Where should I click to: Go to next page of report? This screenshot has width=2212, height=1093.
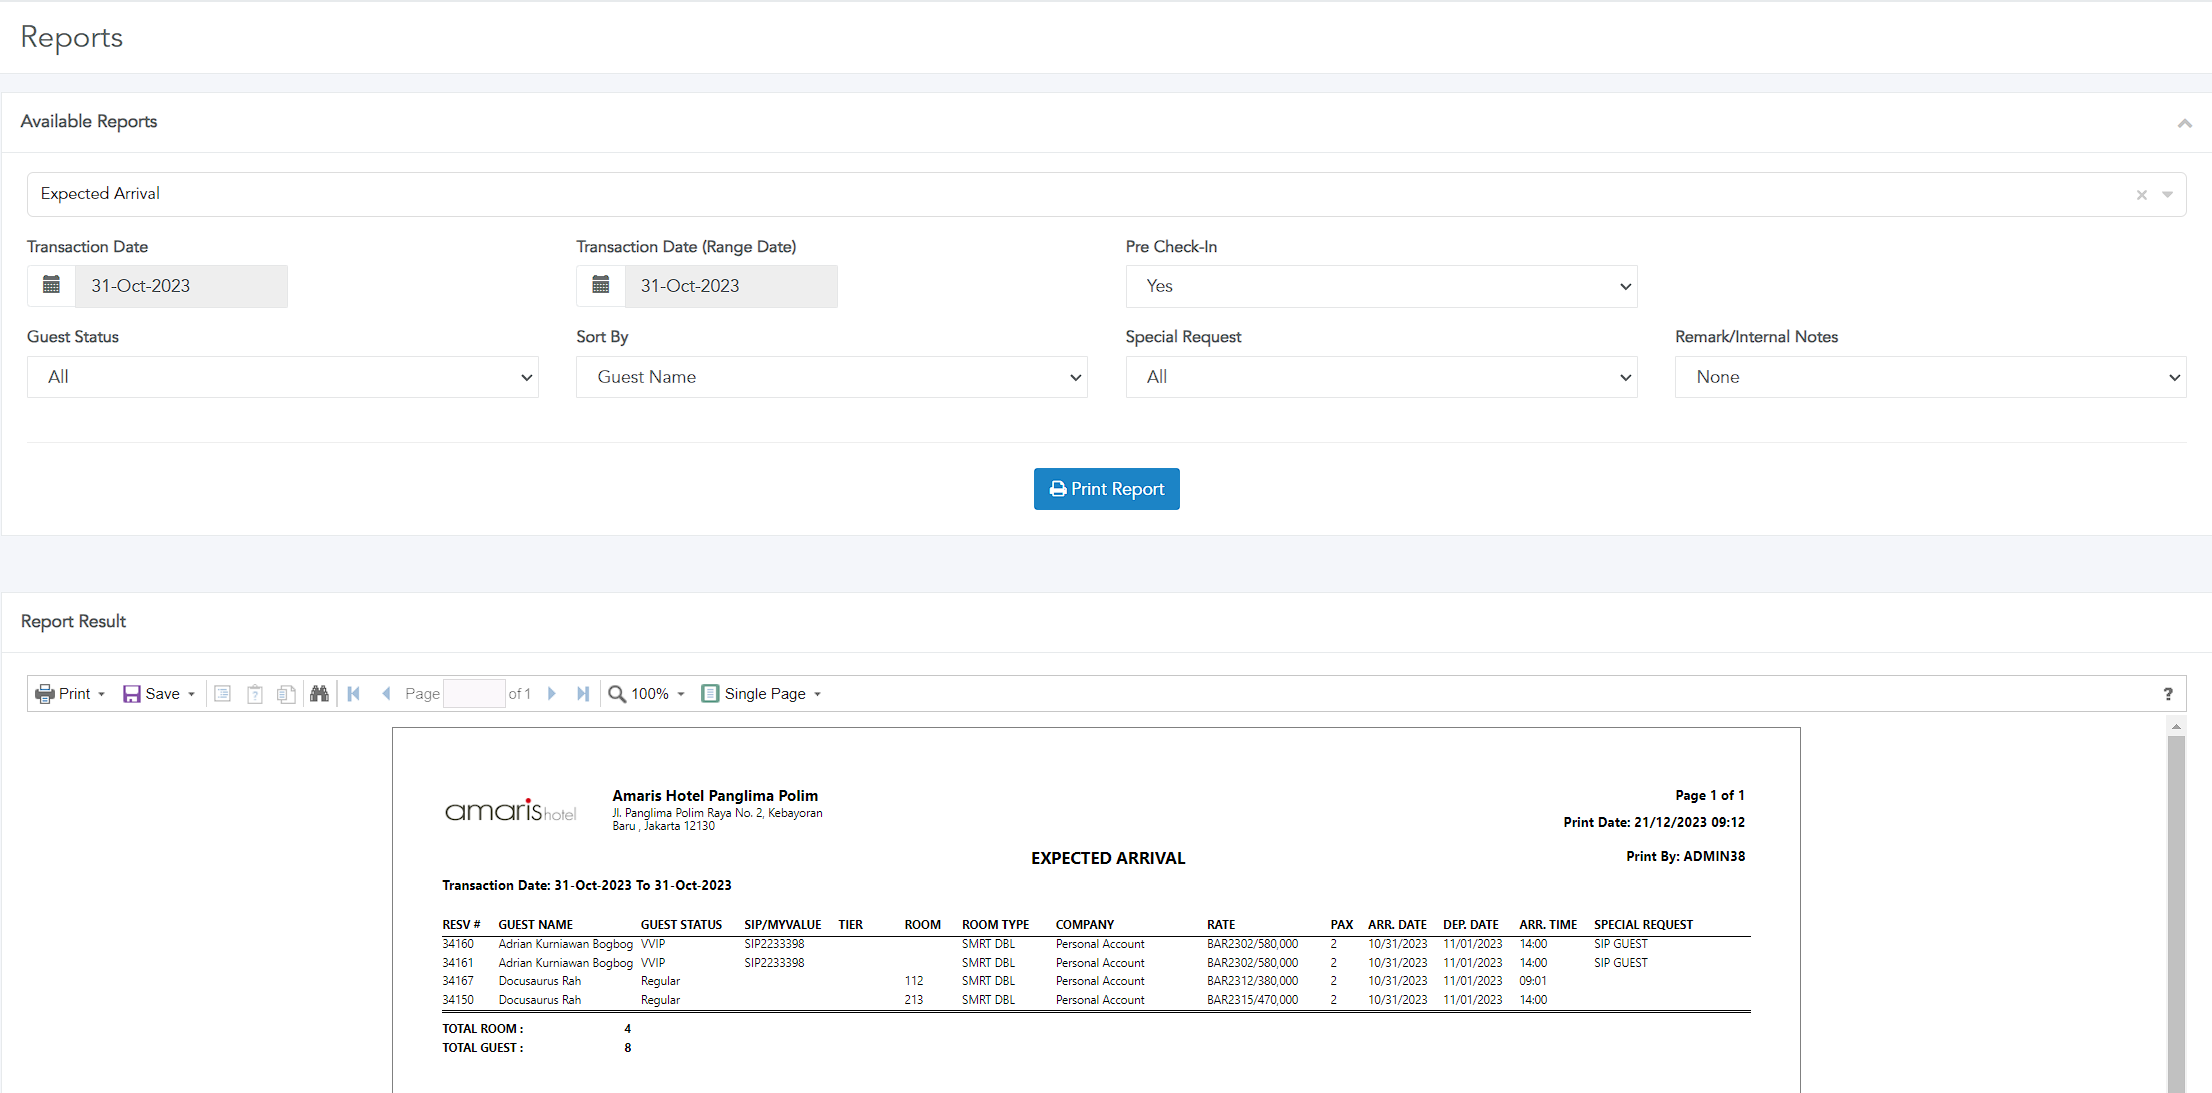pos(551,694)
